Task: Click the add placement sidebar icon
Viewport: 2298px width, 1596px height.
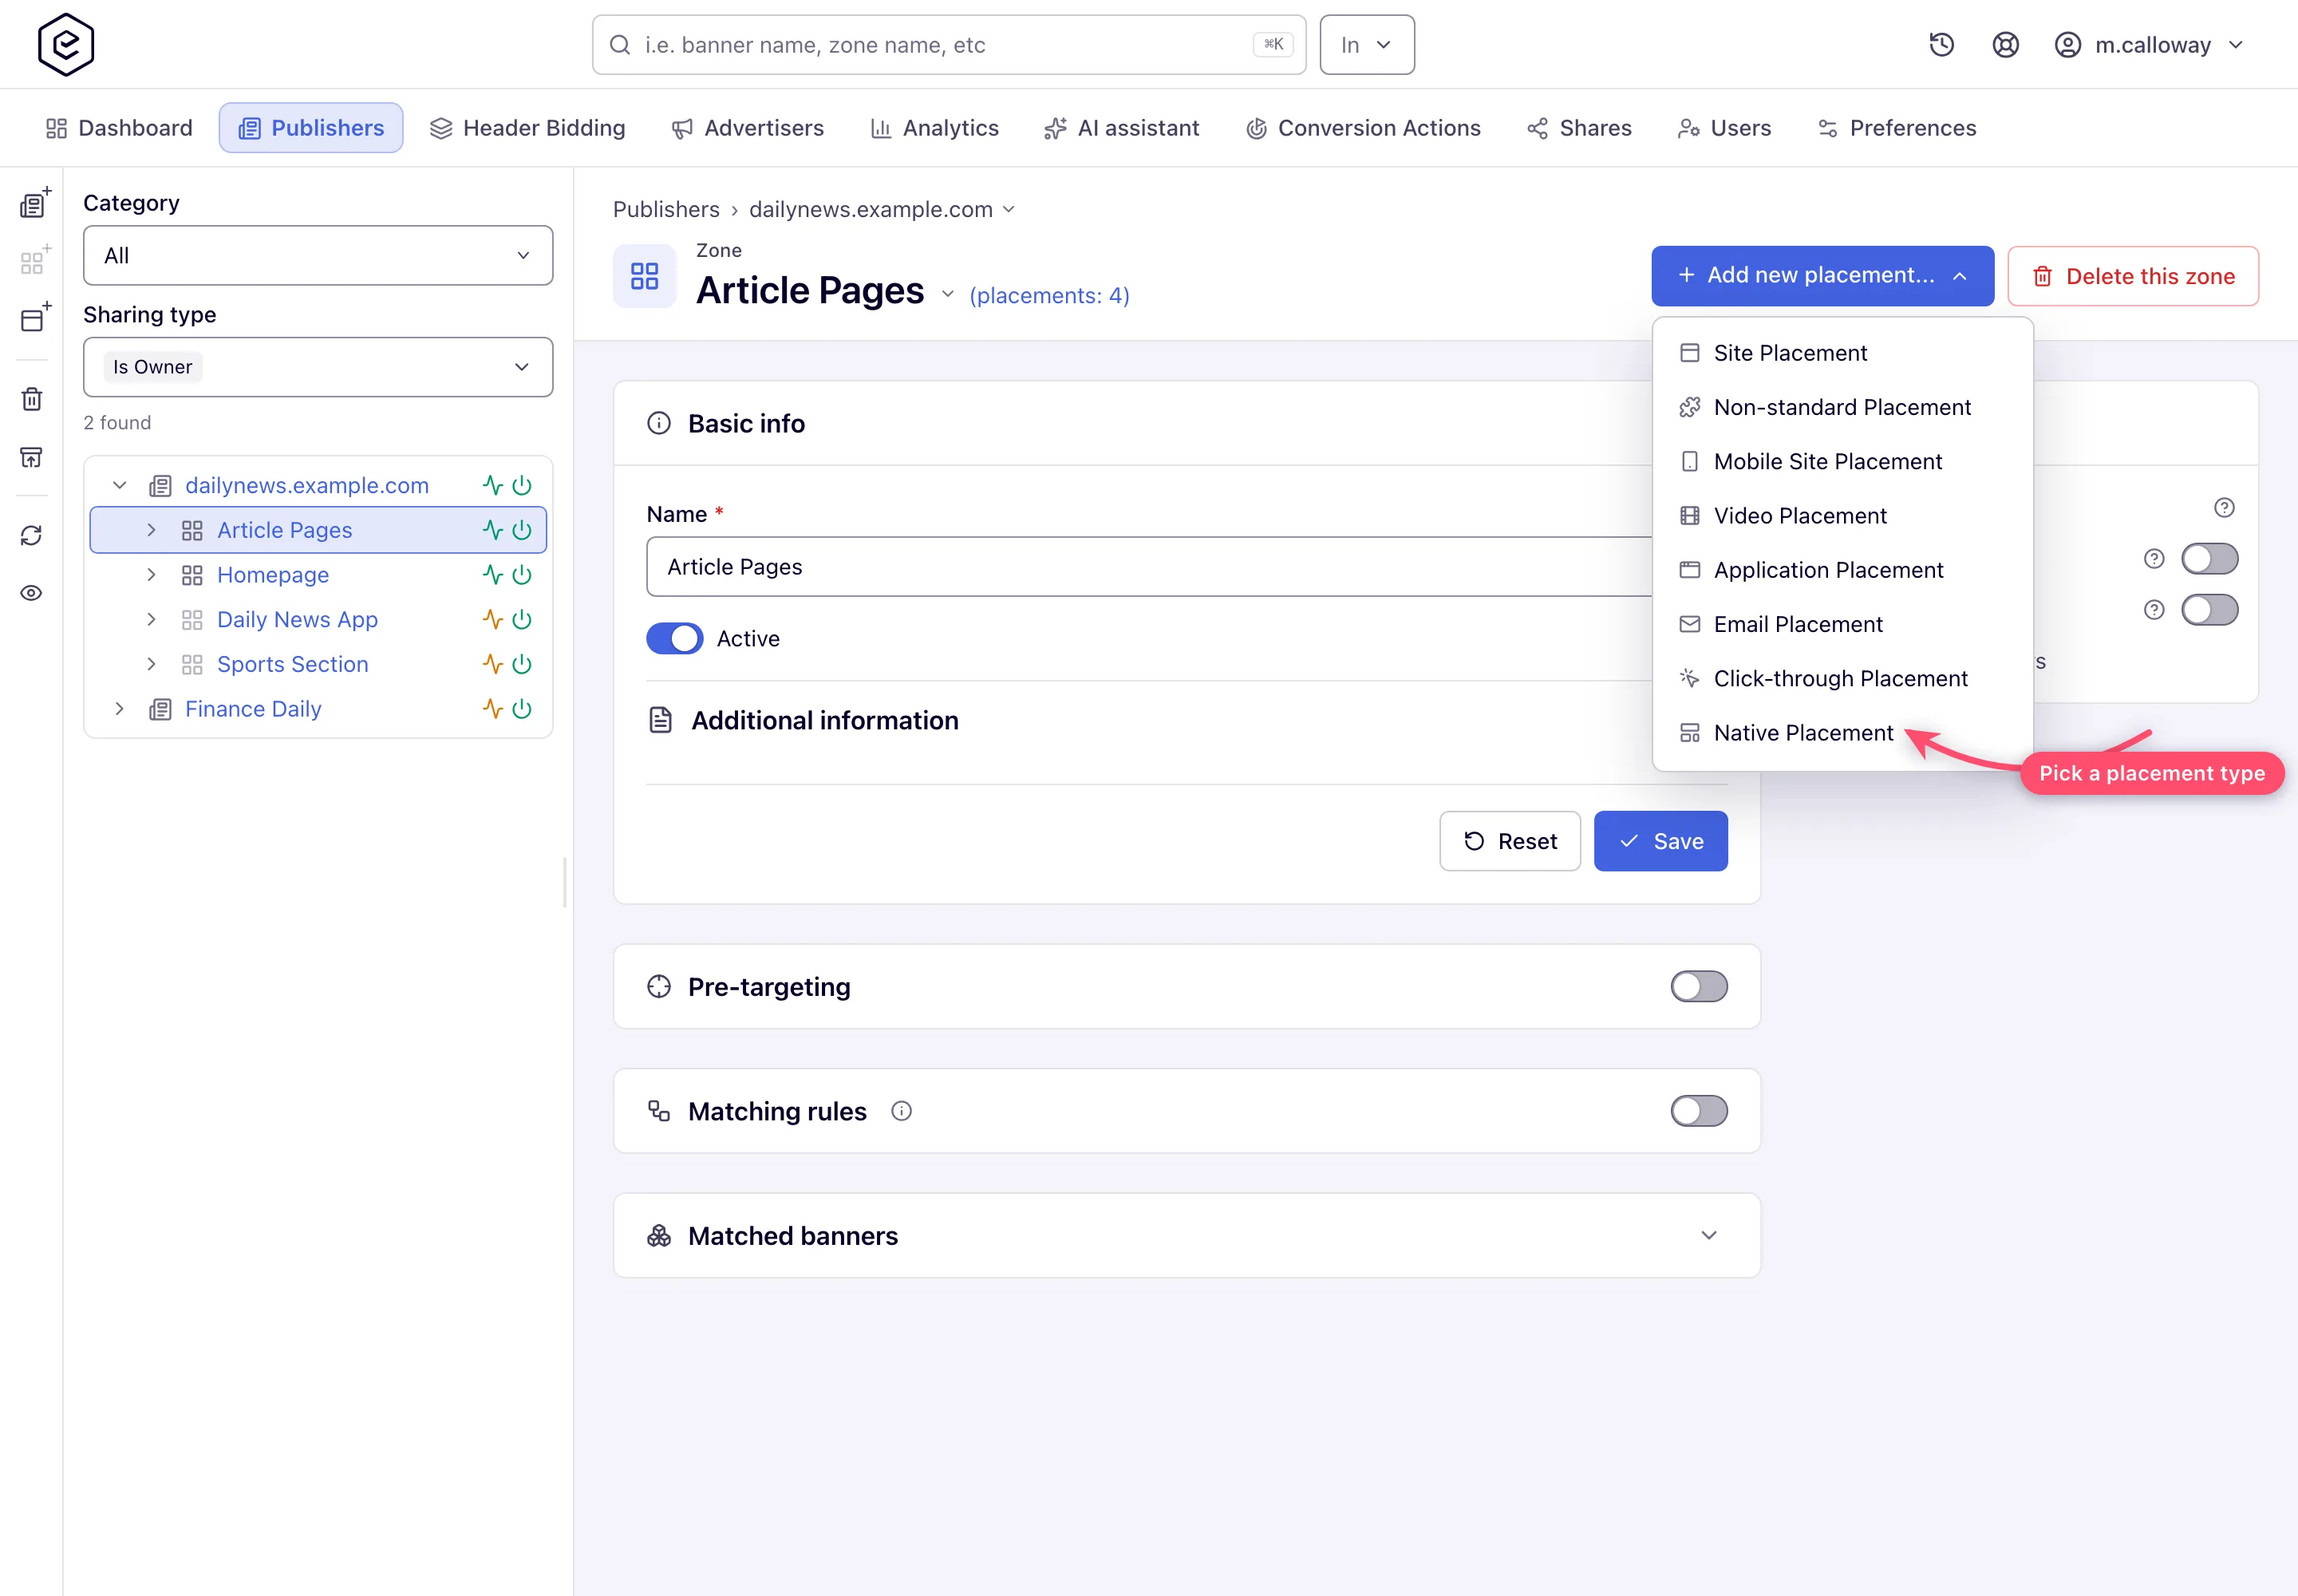Action: (34, 318)
